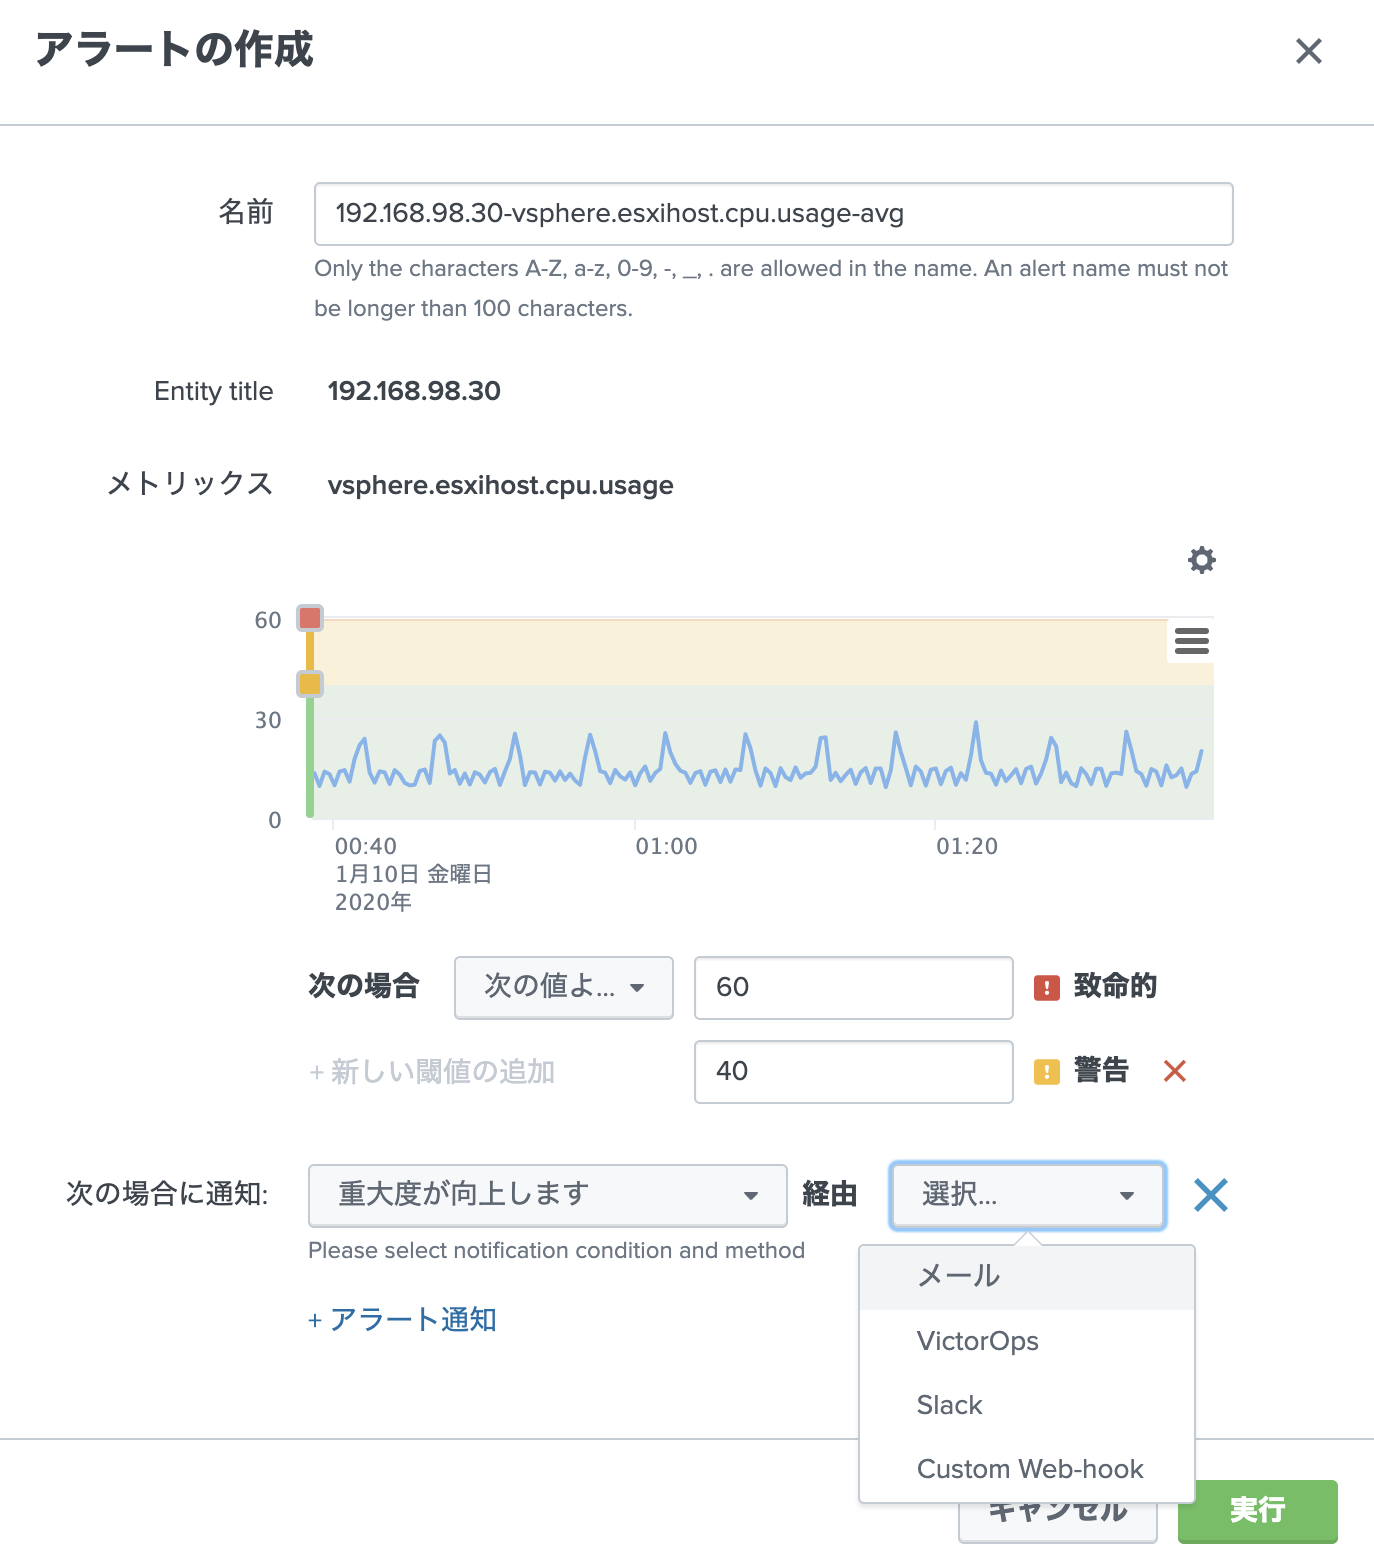Remove the warning threshold with red X

tap(1175, 1072)
